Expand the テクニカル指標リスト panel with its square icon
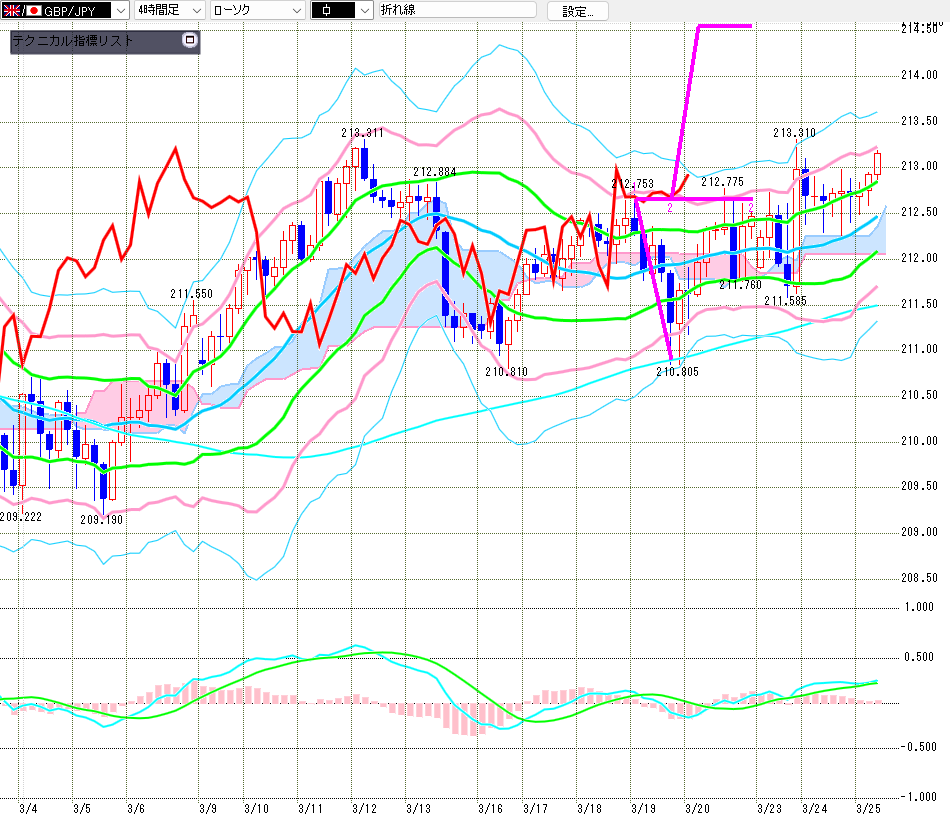Viewport: 950px width, 819px height. (x=190, y=41)
